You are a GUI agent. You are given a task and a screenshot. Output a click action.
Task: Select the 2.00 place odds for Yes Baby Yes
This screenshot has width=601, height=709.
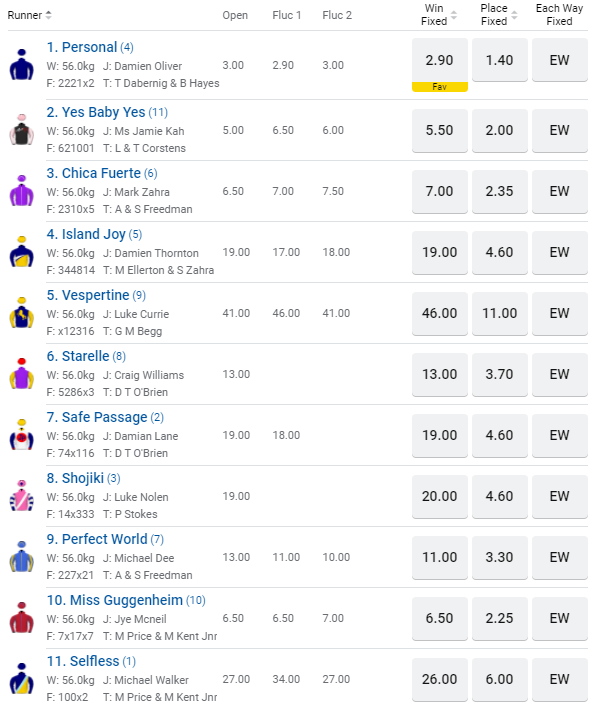[x=499, y=130]
